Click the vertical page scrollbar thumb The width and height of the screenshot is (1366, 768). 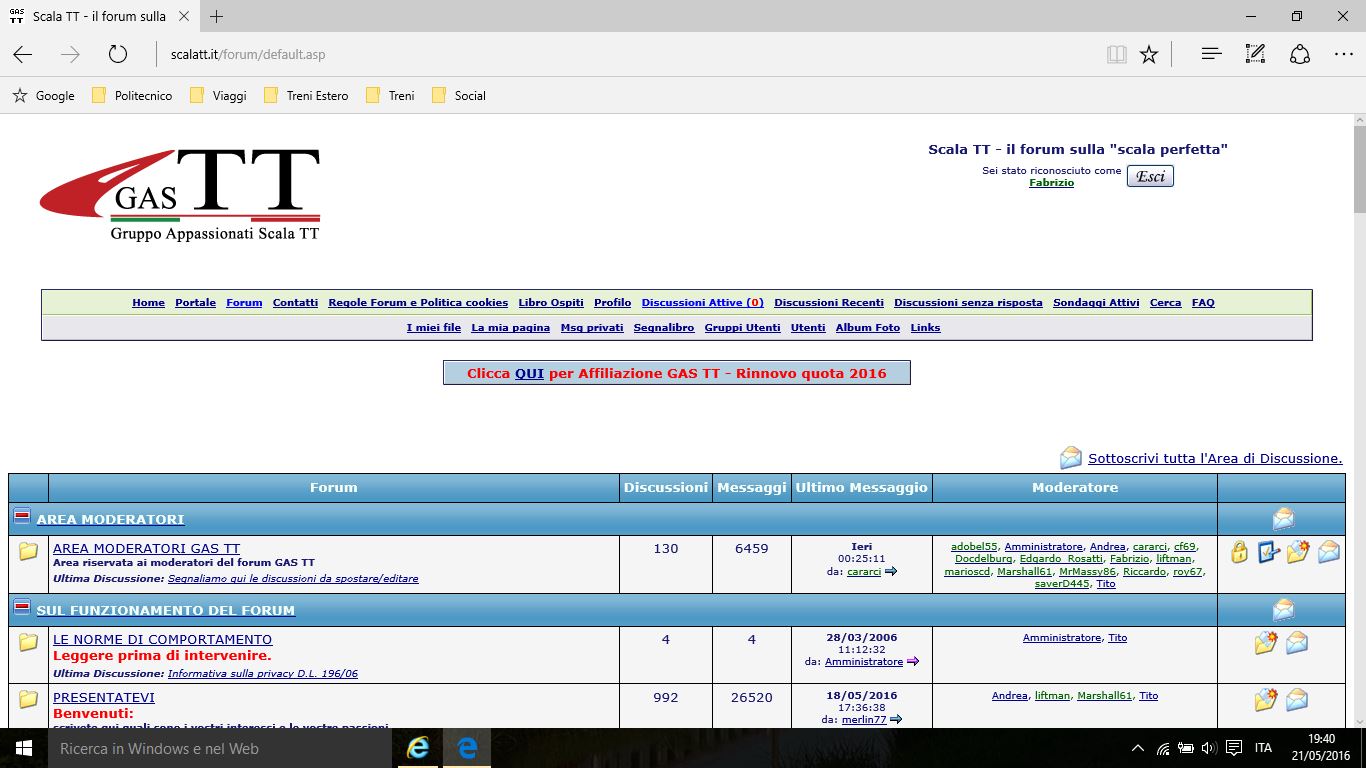(1359, 168)
